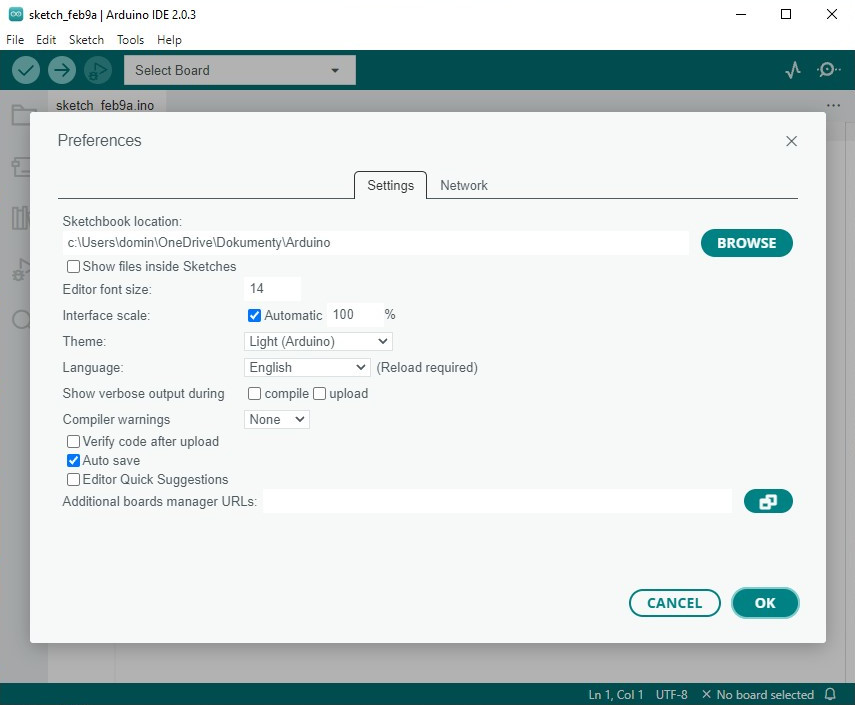Switch to the Network tab
Image resolution: width=855 pixels, height=705 pixels.
coord(464,186)
